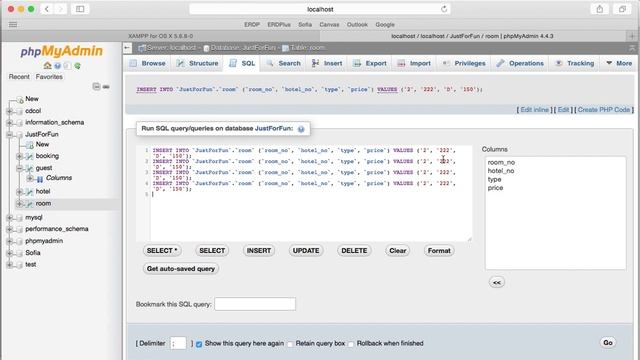Hide navigation panel arrow icon
The height and width of the screenshot is (360, 640).
point(127,48)
